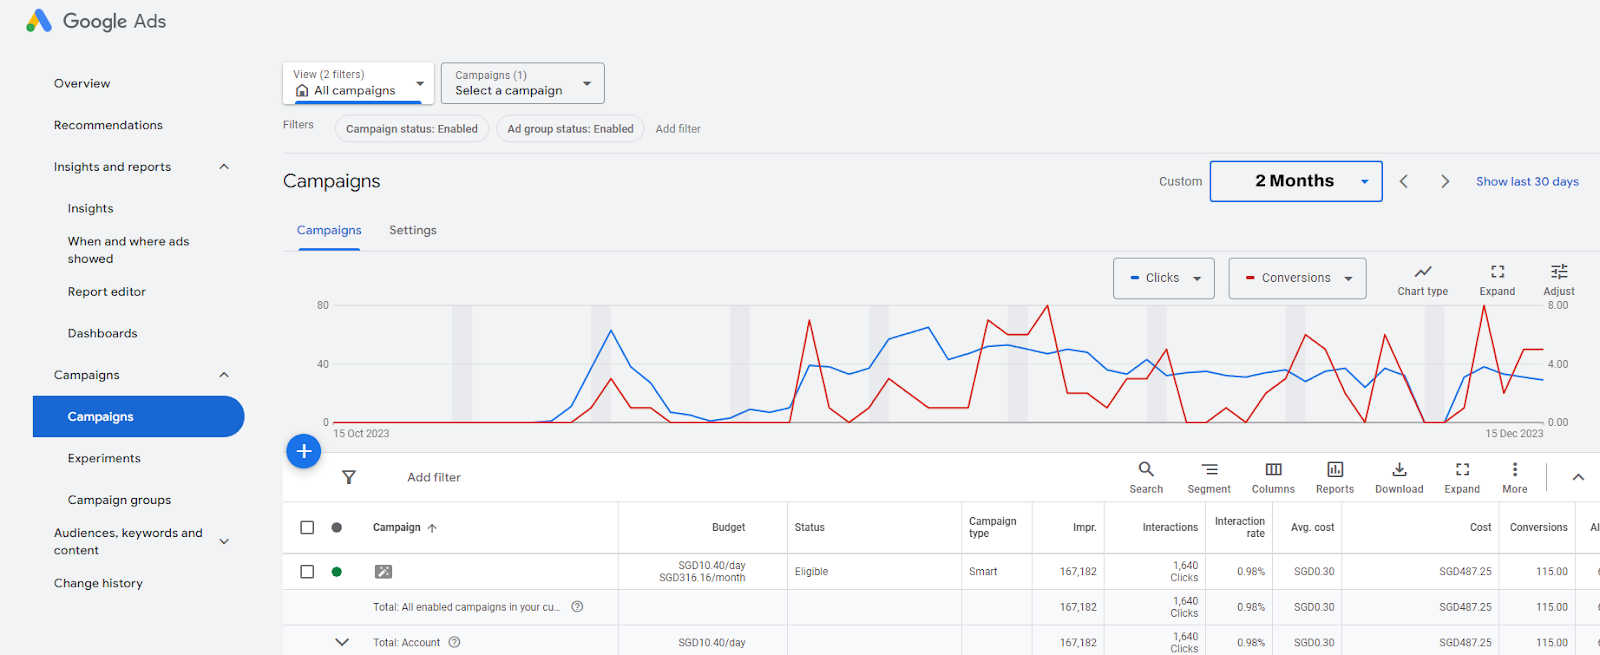1600x655 pixels.
Task: Open Dashboards in the sidebar
Action: 103,333
